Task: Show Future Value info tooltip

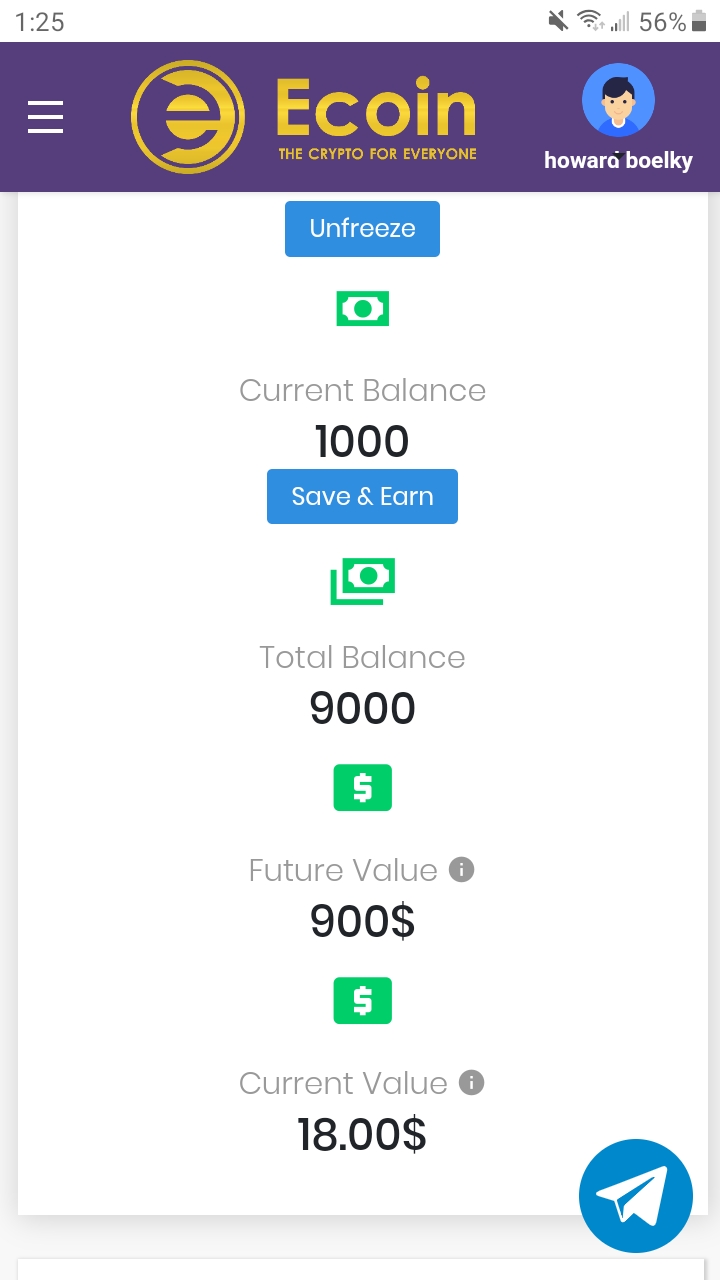Action: pyautogui.click(x=461, y=870)
